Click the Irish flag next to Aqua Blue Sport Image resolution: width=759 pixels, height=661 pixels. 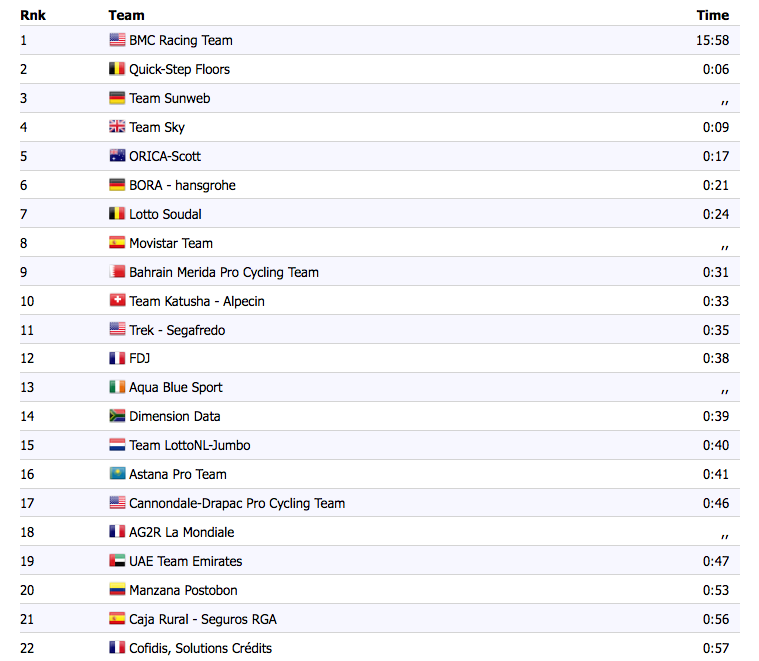(x=117, y=388)
